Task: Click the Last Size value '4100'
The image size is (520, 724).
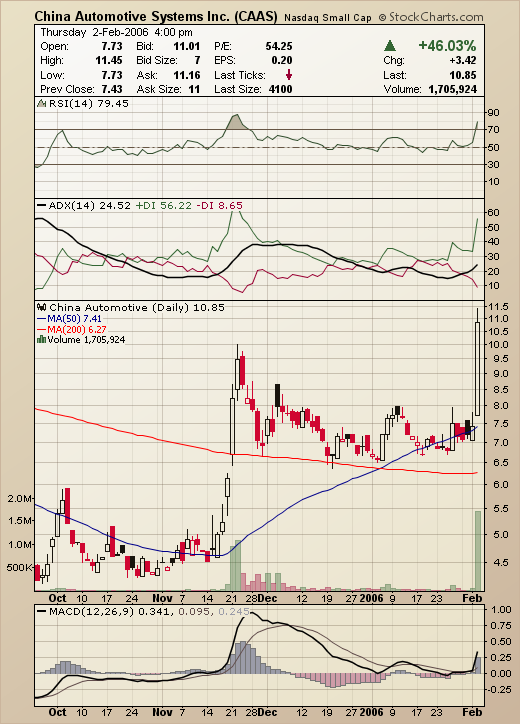Action: (x=280, y=89)
